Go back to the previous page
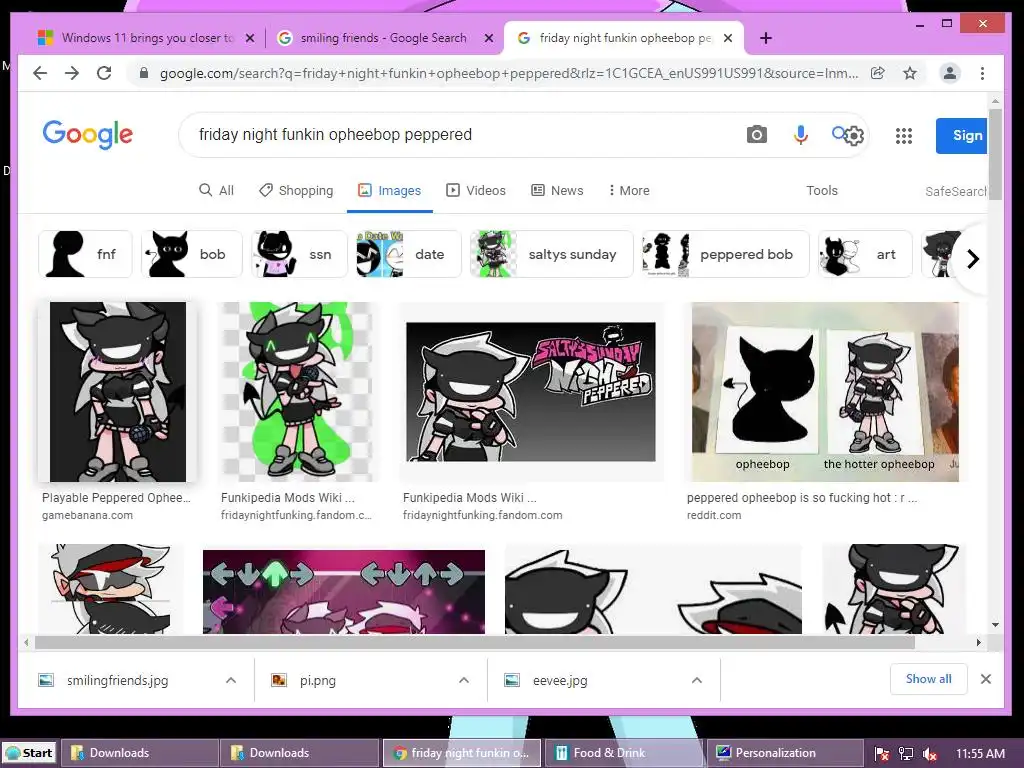The width and height of the screenshot is (1024, 768). (40, 73)
